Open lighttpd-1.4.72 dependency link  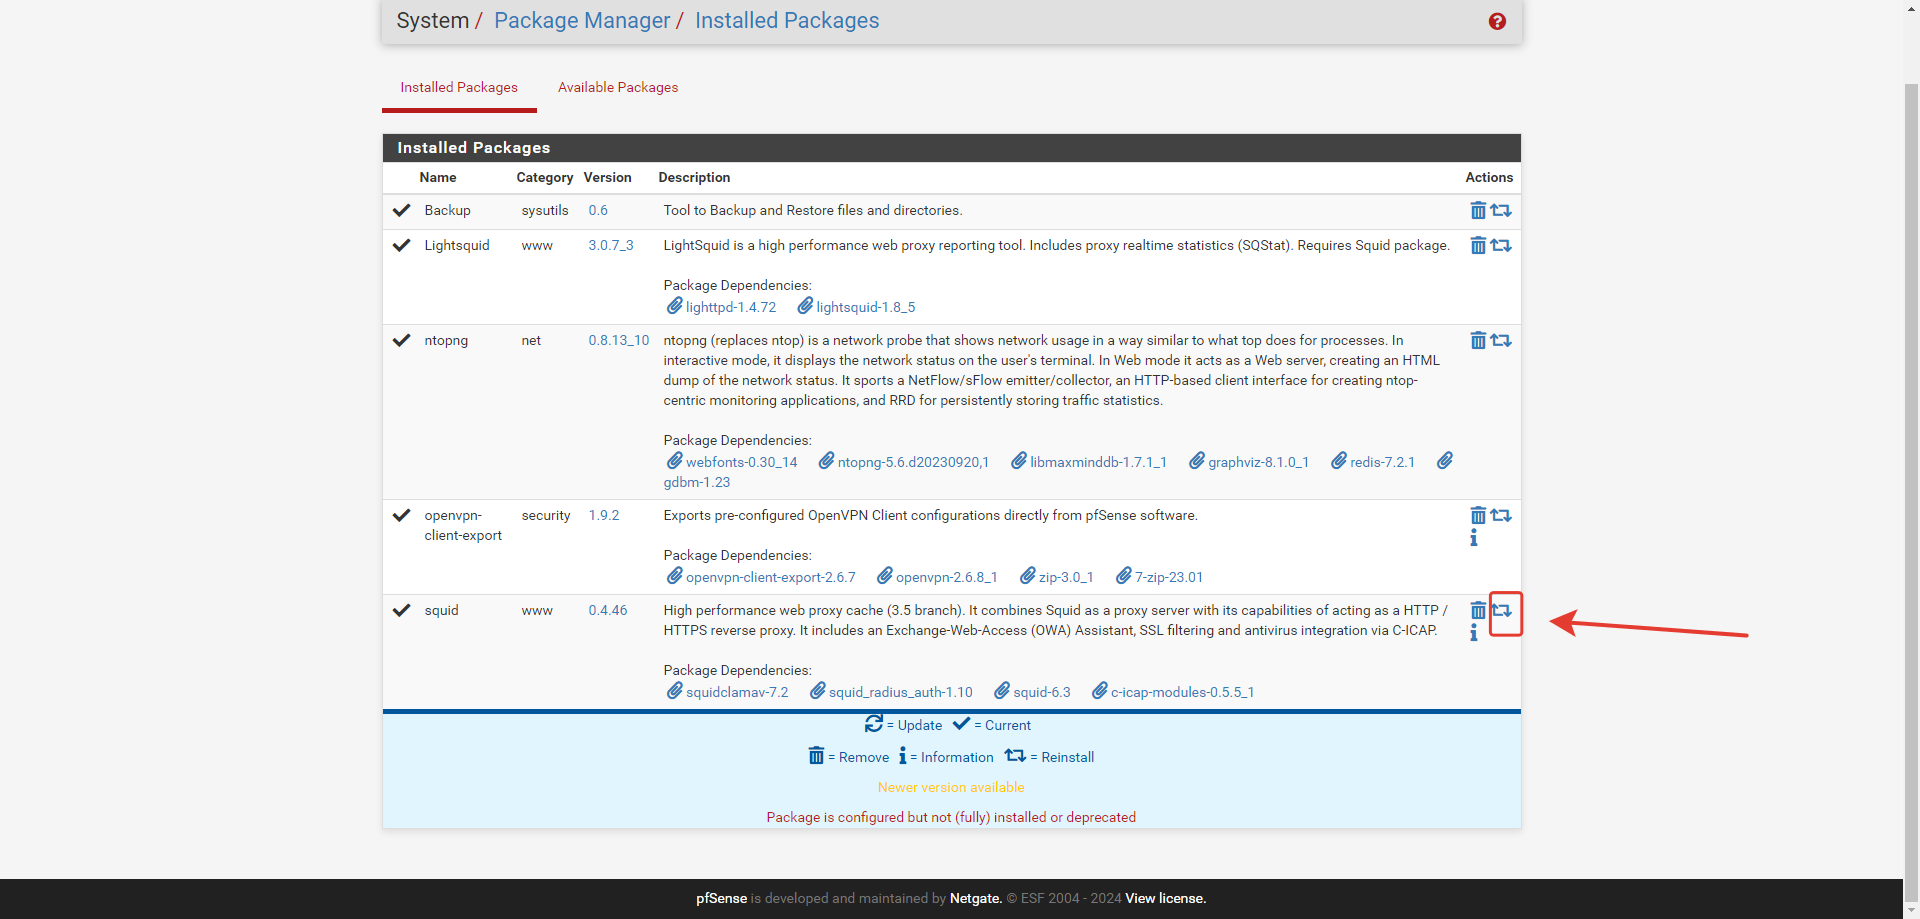tap(731, 307)
